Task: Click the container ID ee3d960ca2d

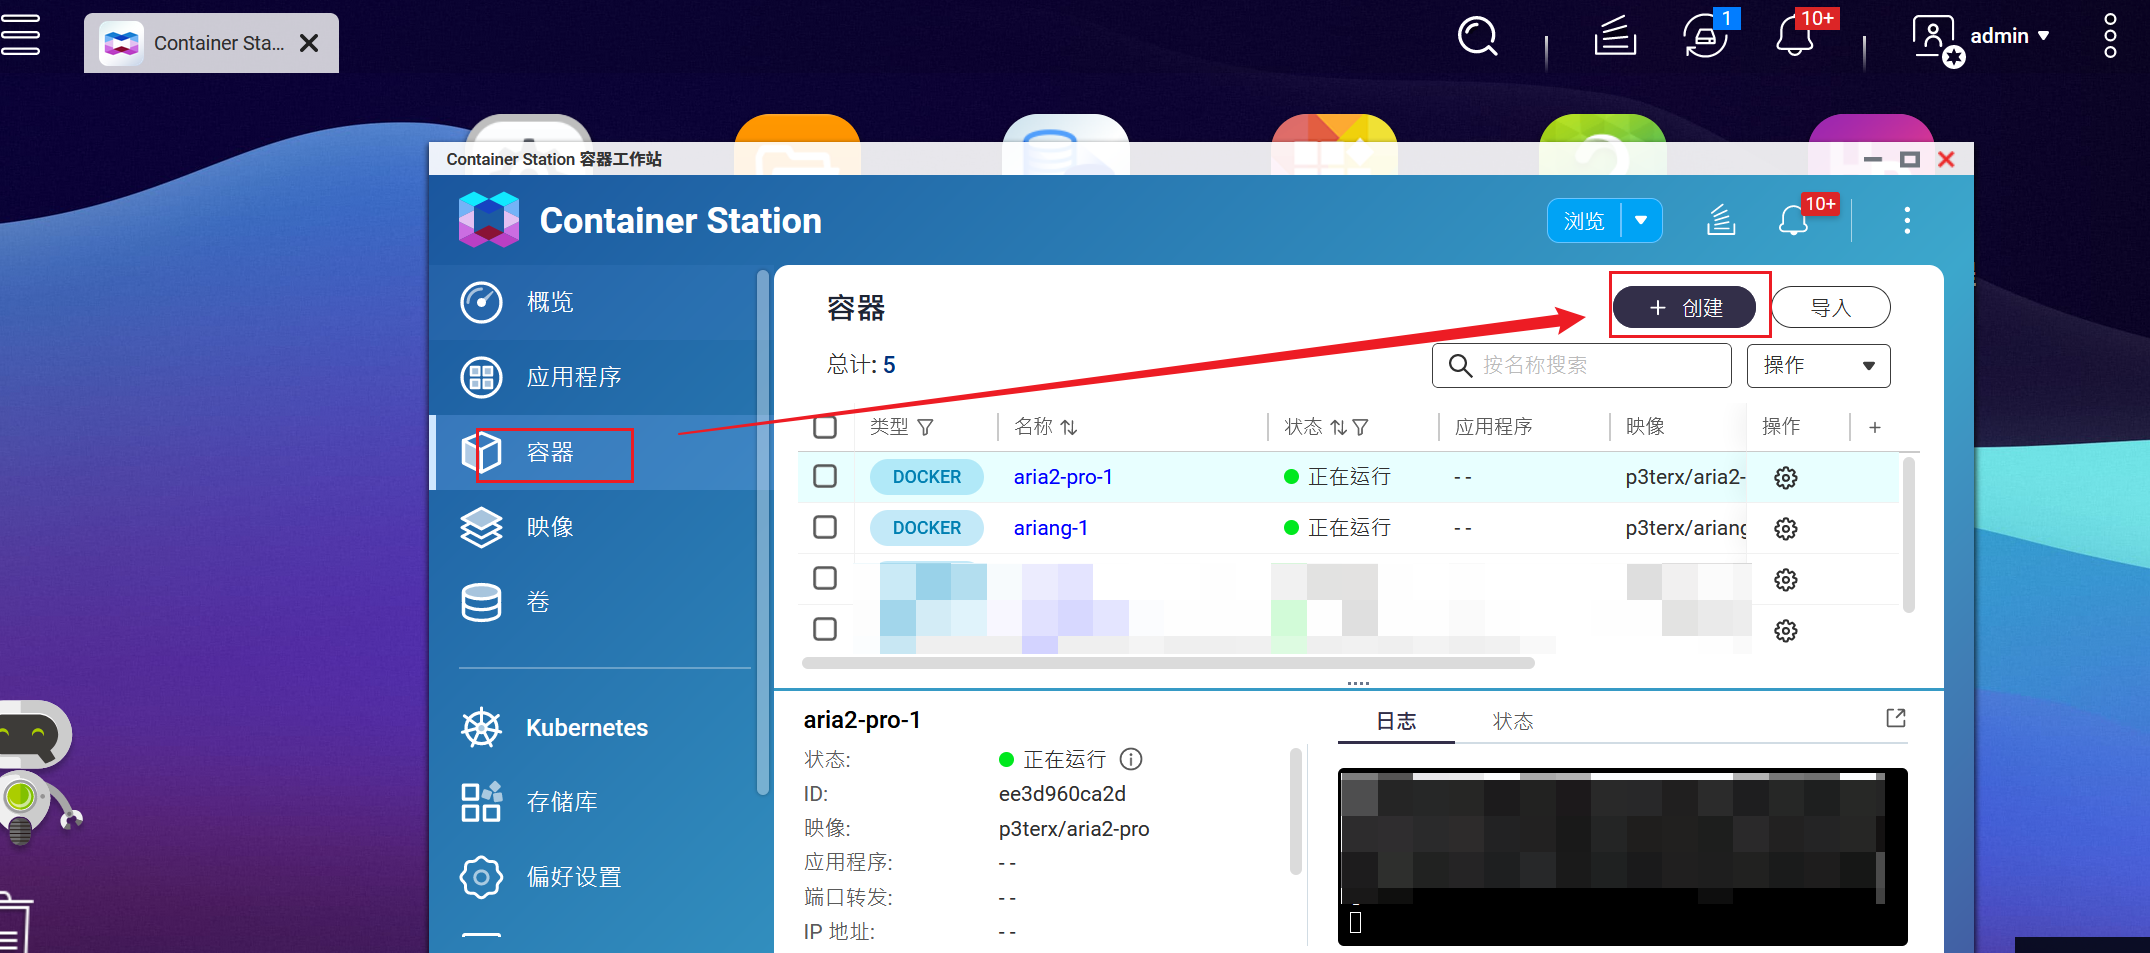Action: click(1062, 794)
